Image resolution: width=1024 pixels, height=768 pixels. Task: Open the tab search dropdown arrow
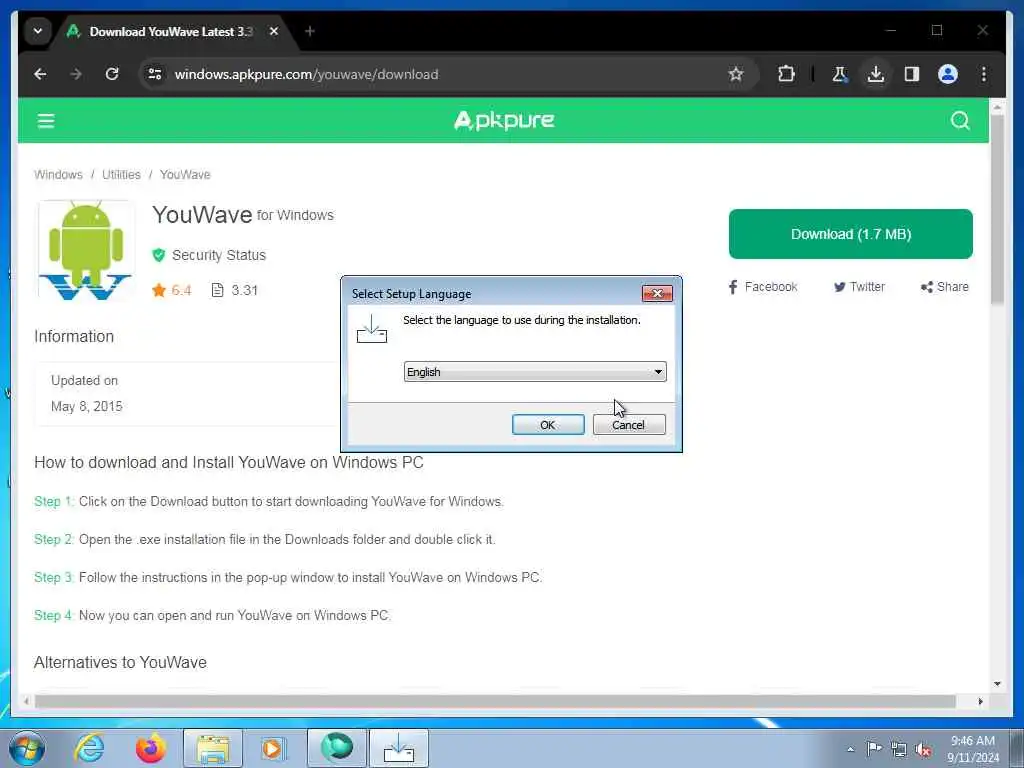tap(38, 31)
